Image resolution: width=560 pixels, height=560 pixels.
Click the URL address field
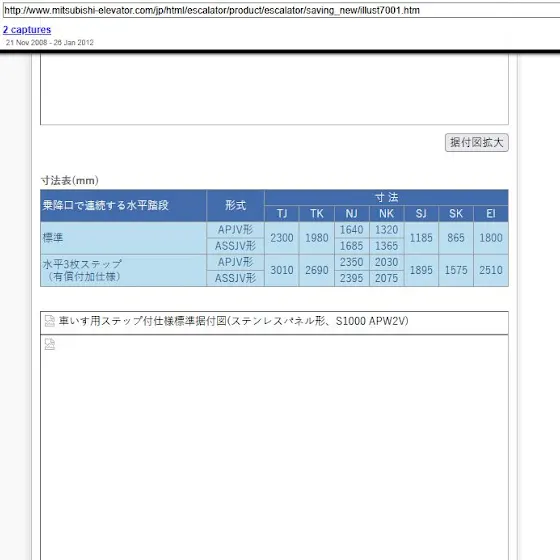click(281, 10)
